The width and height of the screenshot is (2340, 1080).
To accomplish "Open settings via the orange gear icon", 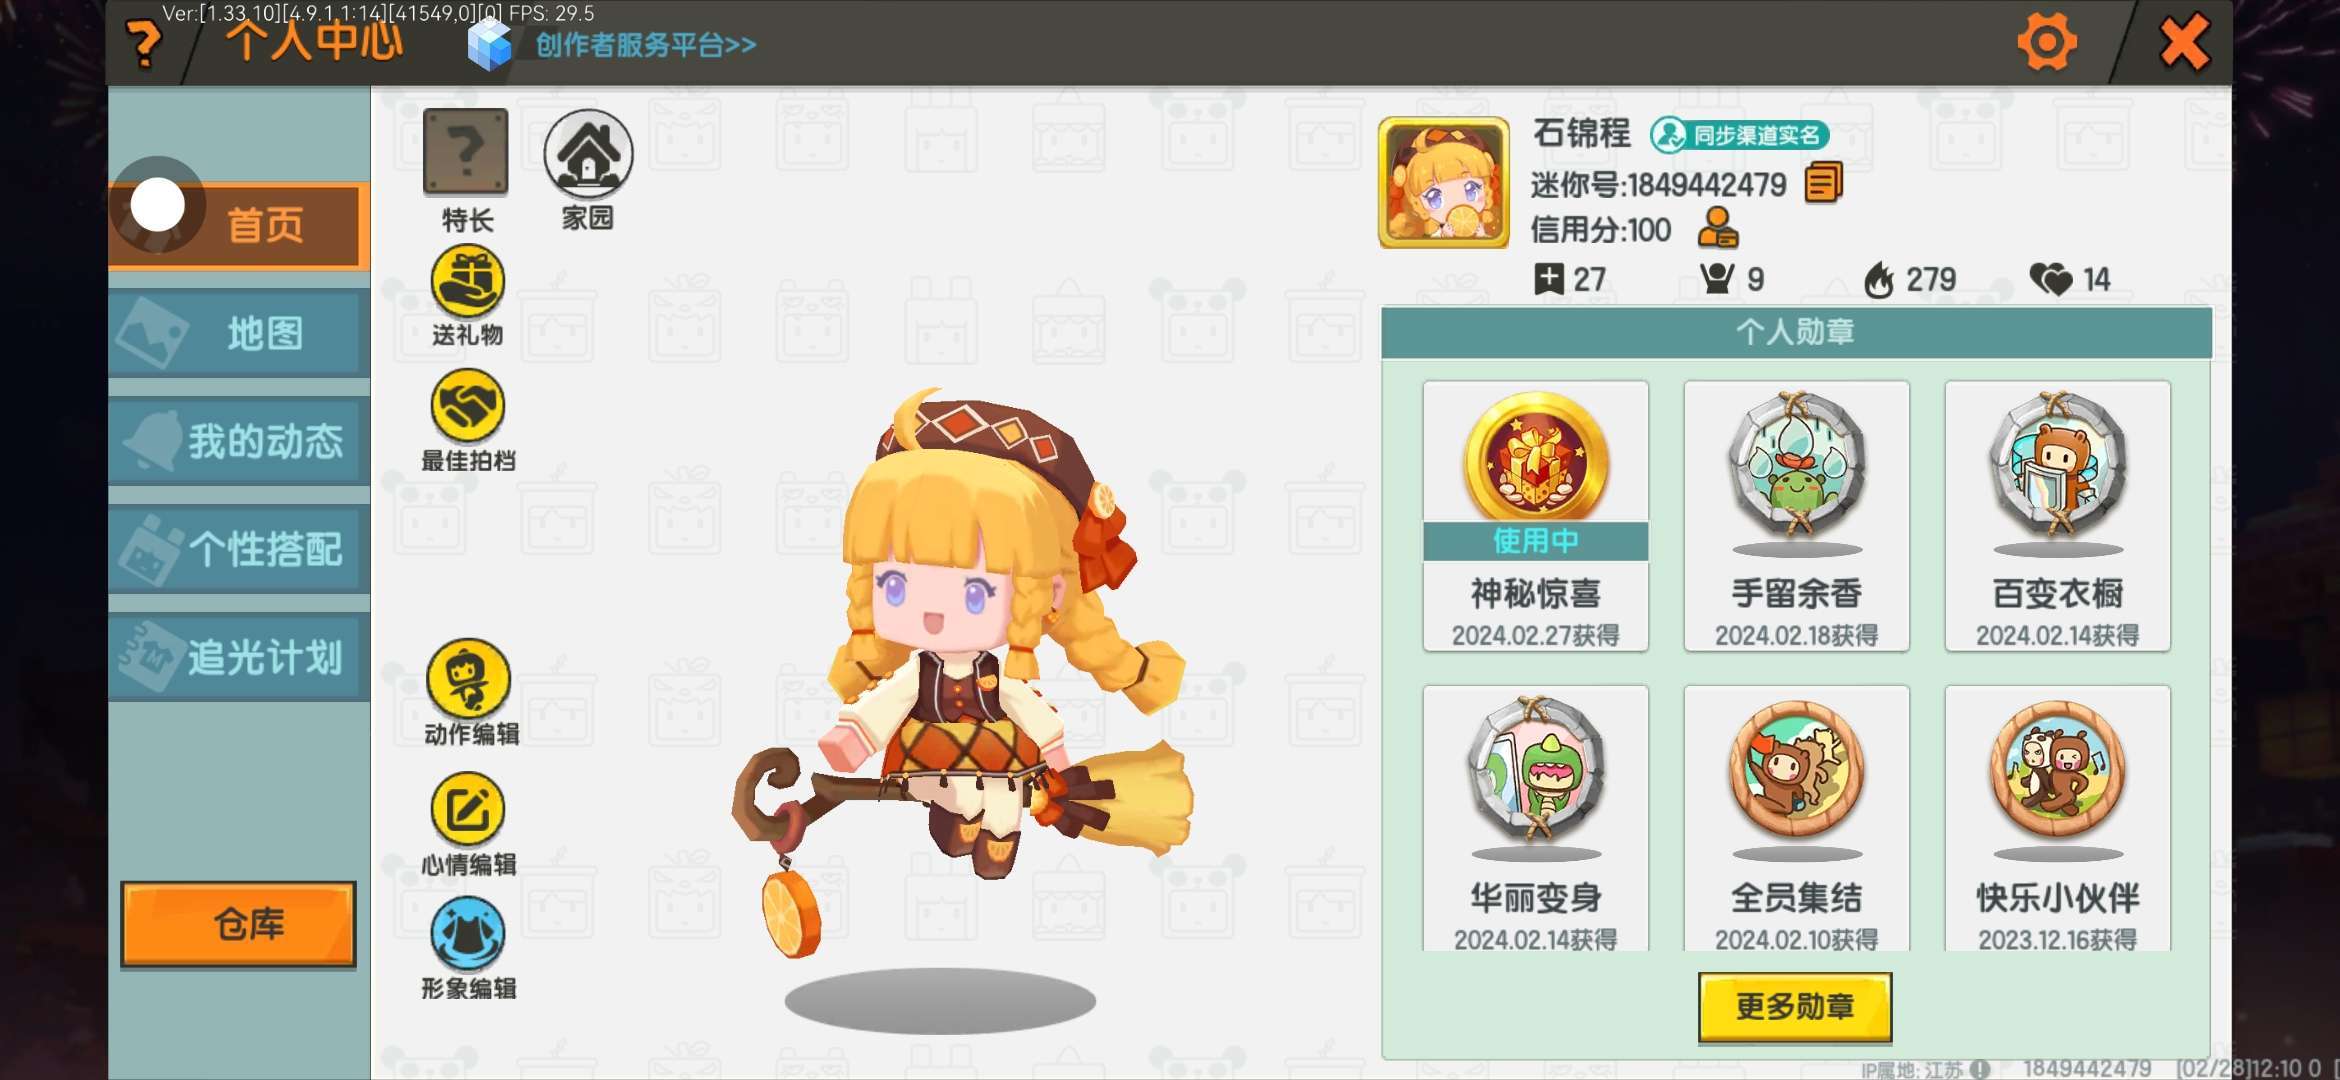I will (2047, 42).
